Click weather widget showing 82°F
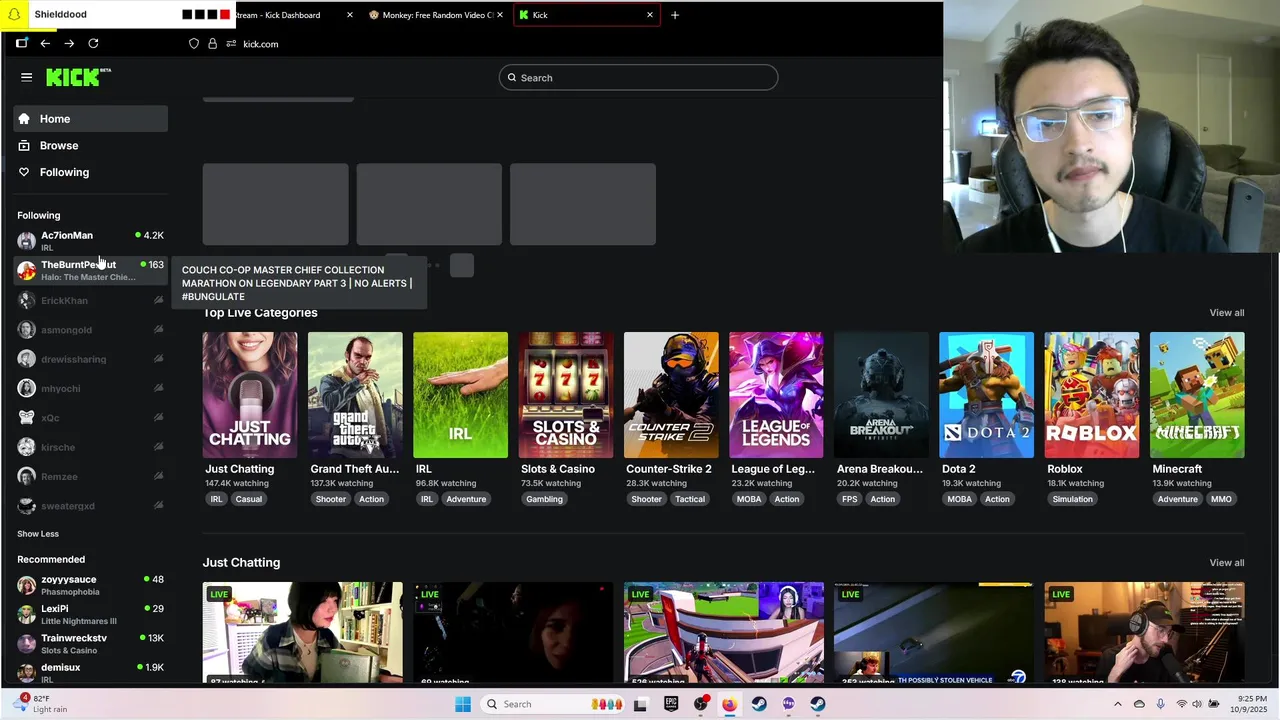Viewport: 1280px width, 720px height. click(42, 704)
